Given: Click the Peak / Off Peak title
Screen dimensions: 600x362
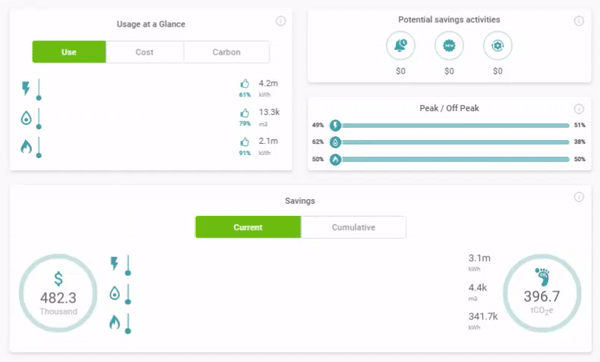Looking at the screenshot, I should tap(449, 108).
